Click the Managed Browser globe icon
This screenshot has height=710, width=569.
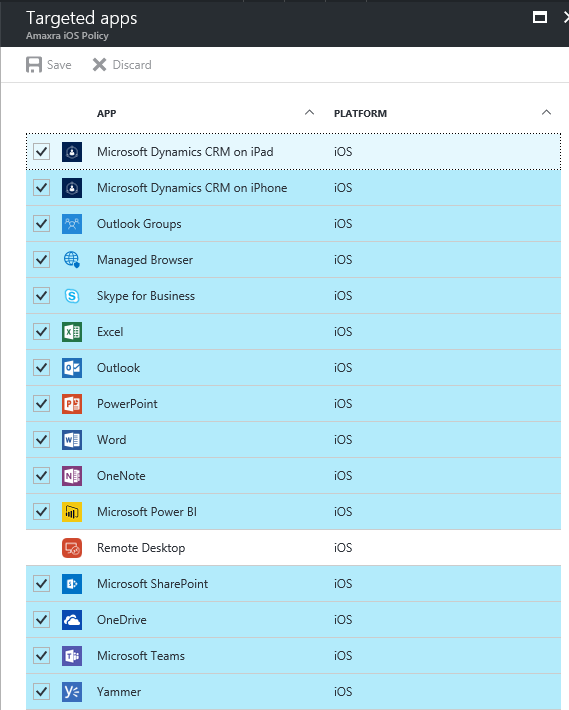(x=72, y=260)
